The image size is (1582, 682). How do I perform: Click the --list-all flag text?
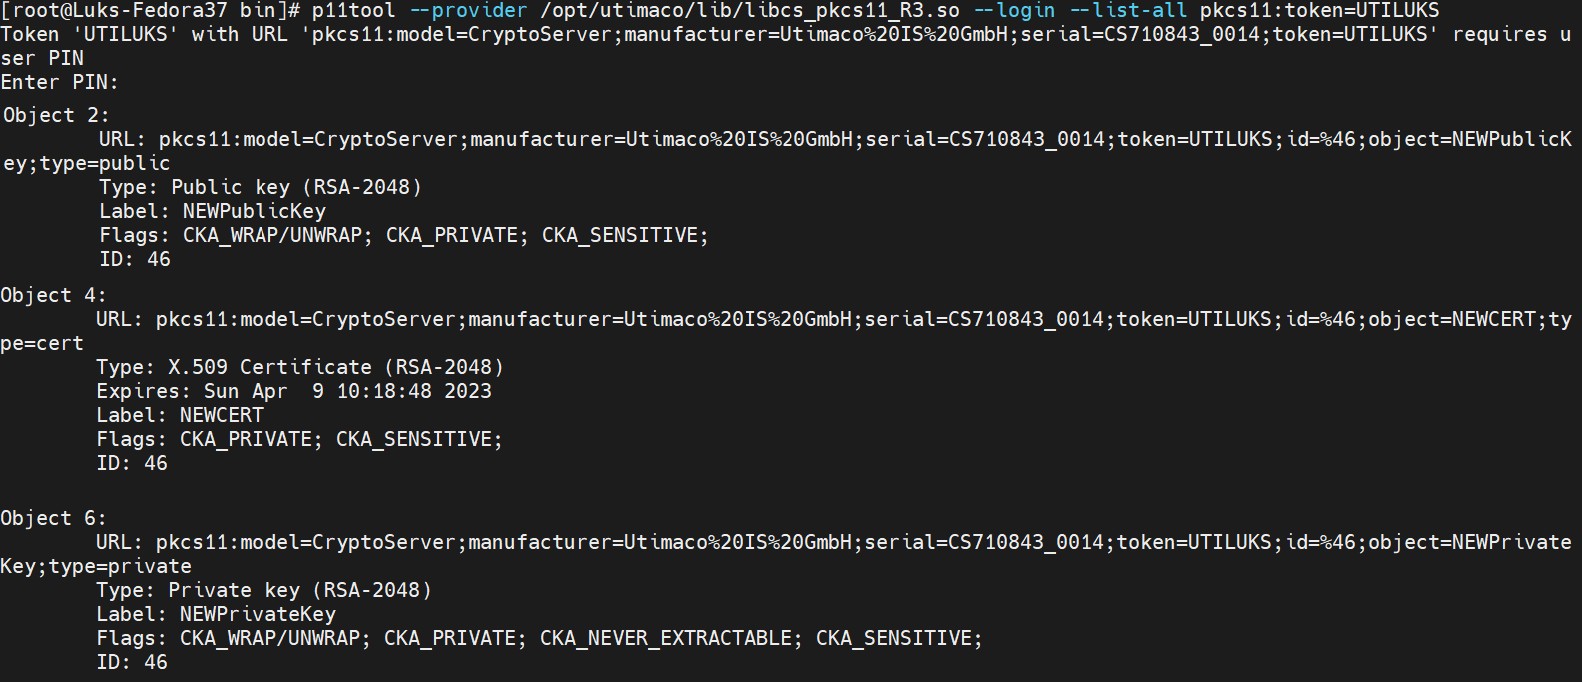(x=1128, y=11)
